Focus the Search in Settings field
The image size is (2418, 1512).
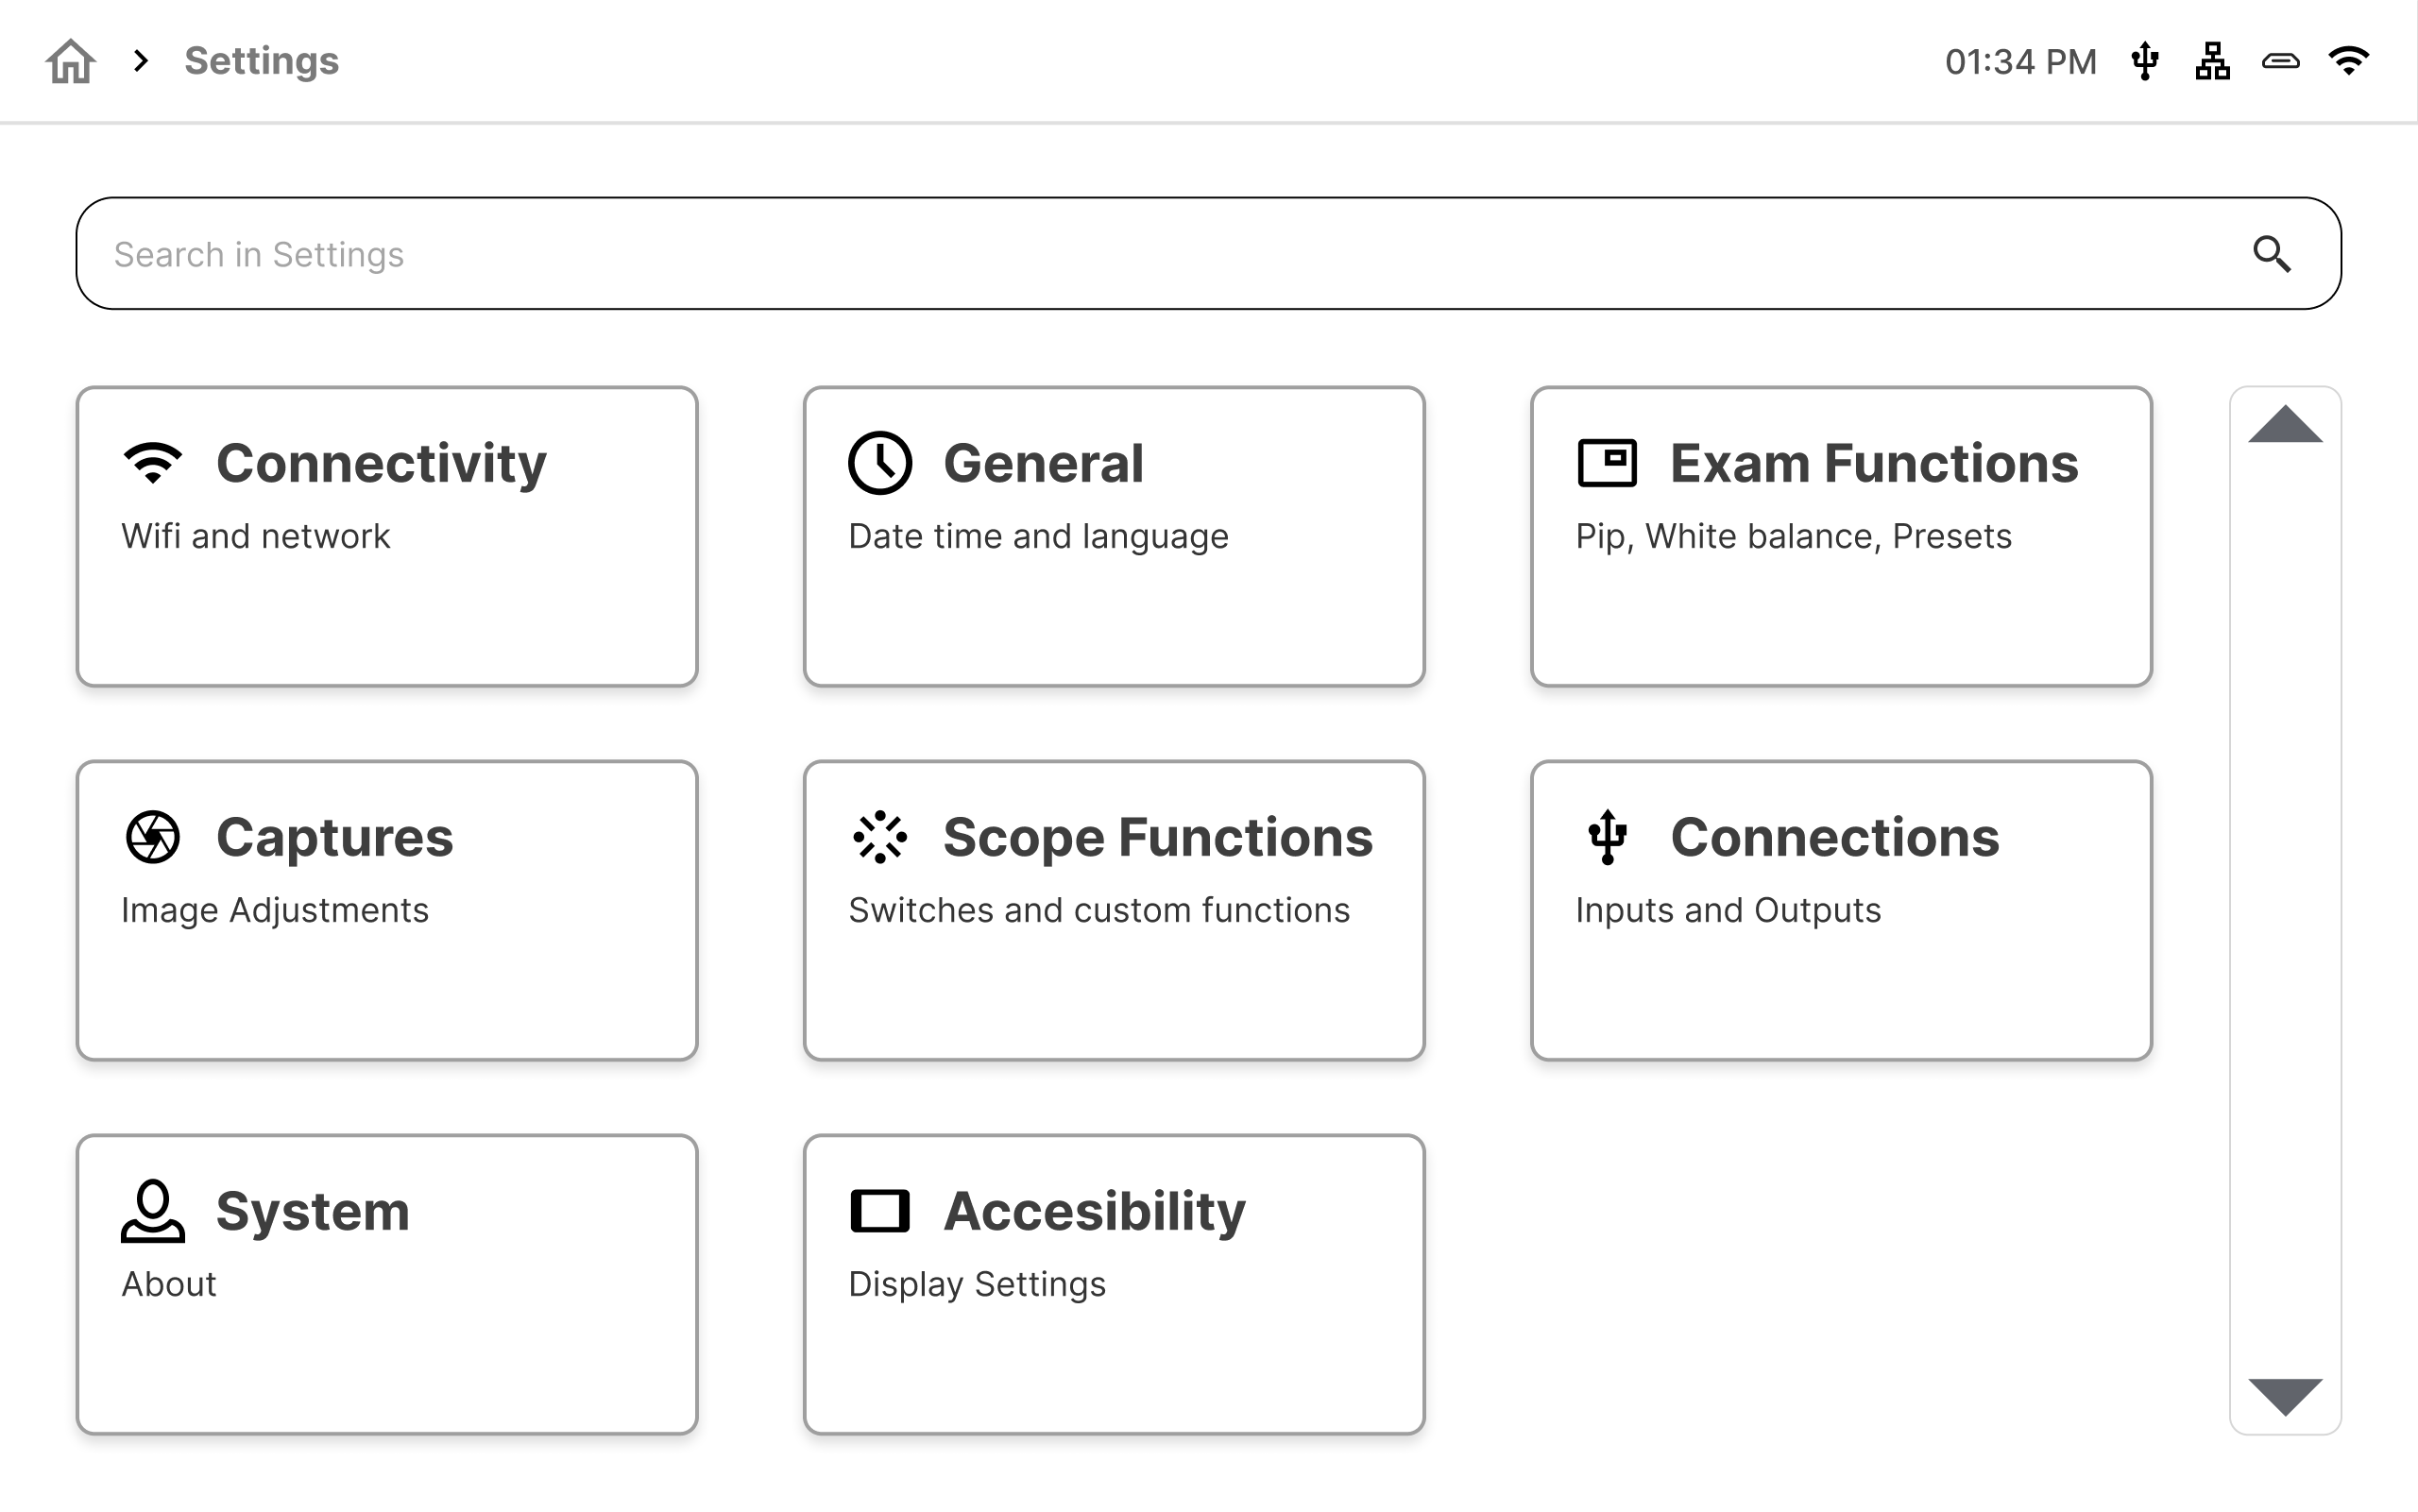(x=1208, y=253)
